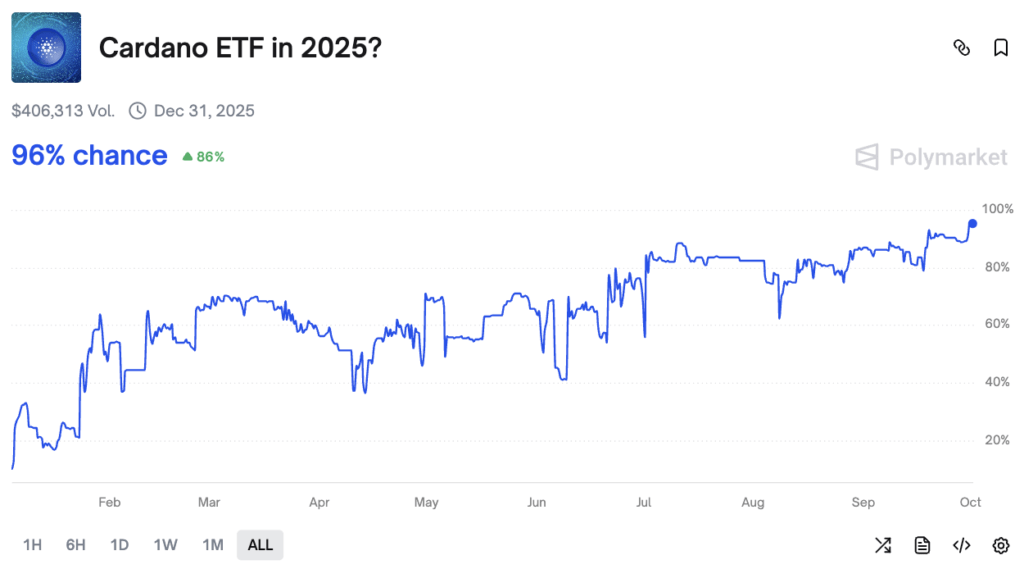Click the shuffle arrows icon below the chart

(x=883, y=545)
